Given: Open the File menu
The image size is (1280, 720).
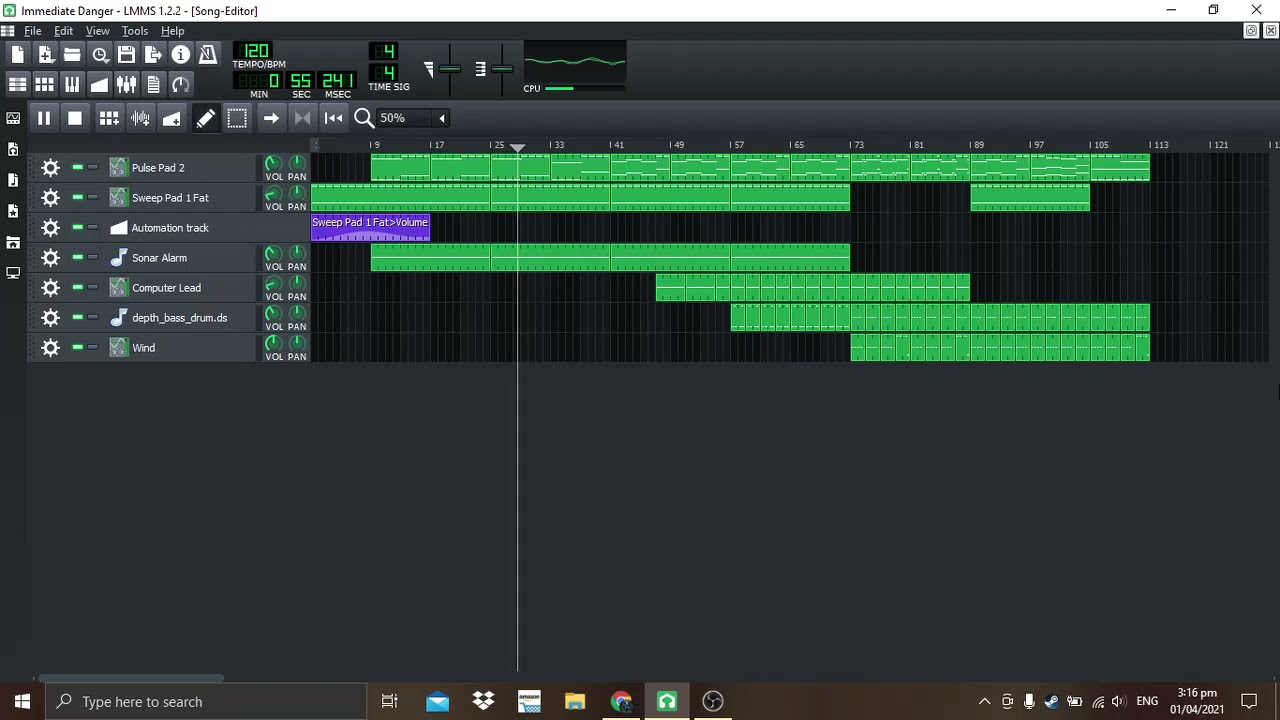Looking at the screenshot, I should pos(33,31).
